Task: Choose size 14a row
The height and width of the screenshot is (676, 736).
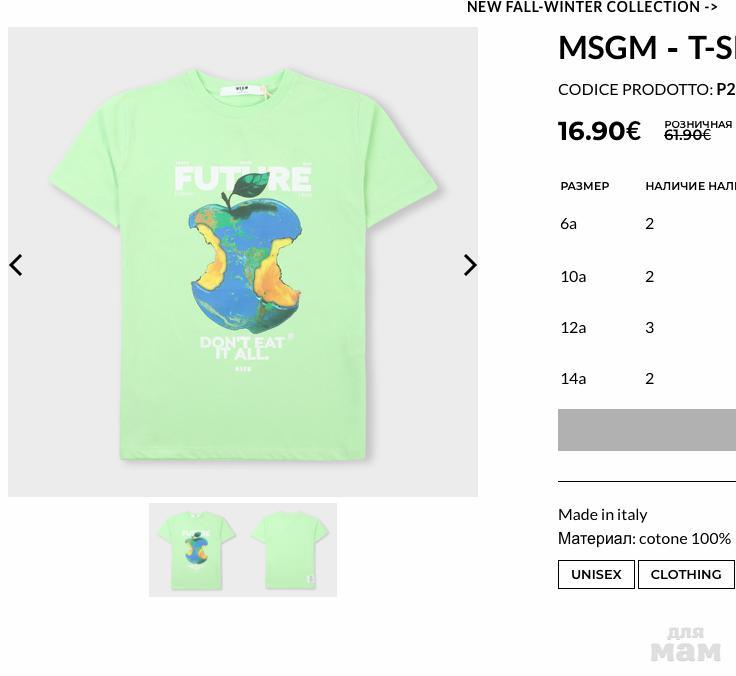Action: [647, 379]
